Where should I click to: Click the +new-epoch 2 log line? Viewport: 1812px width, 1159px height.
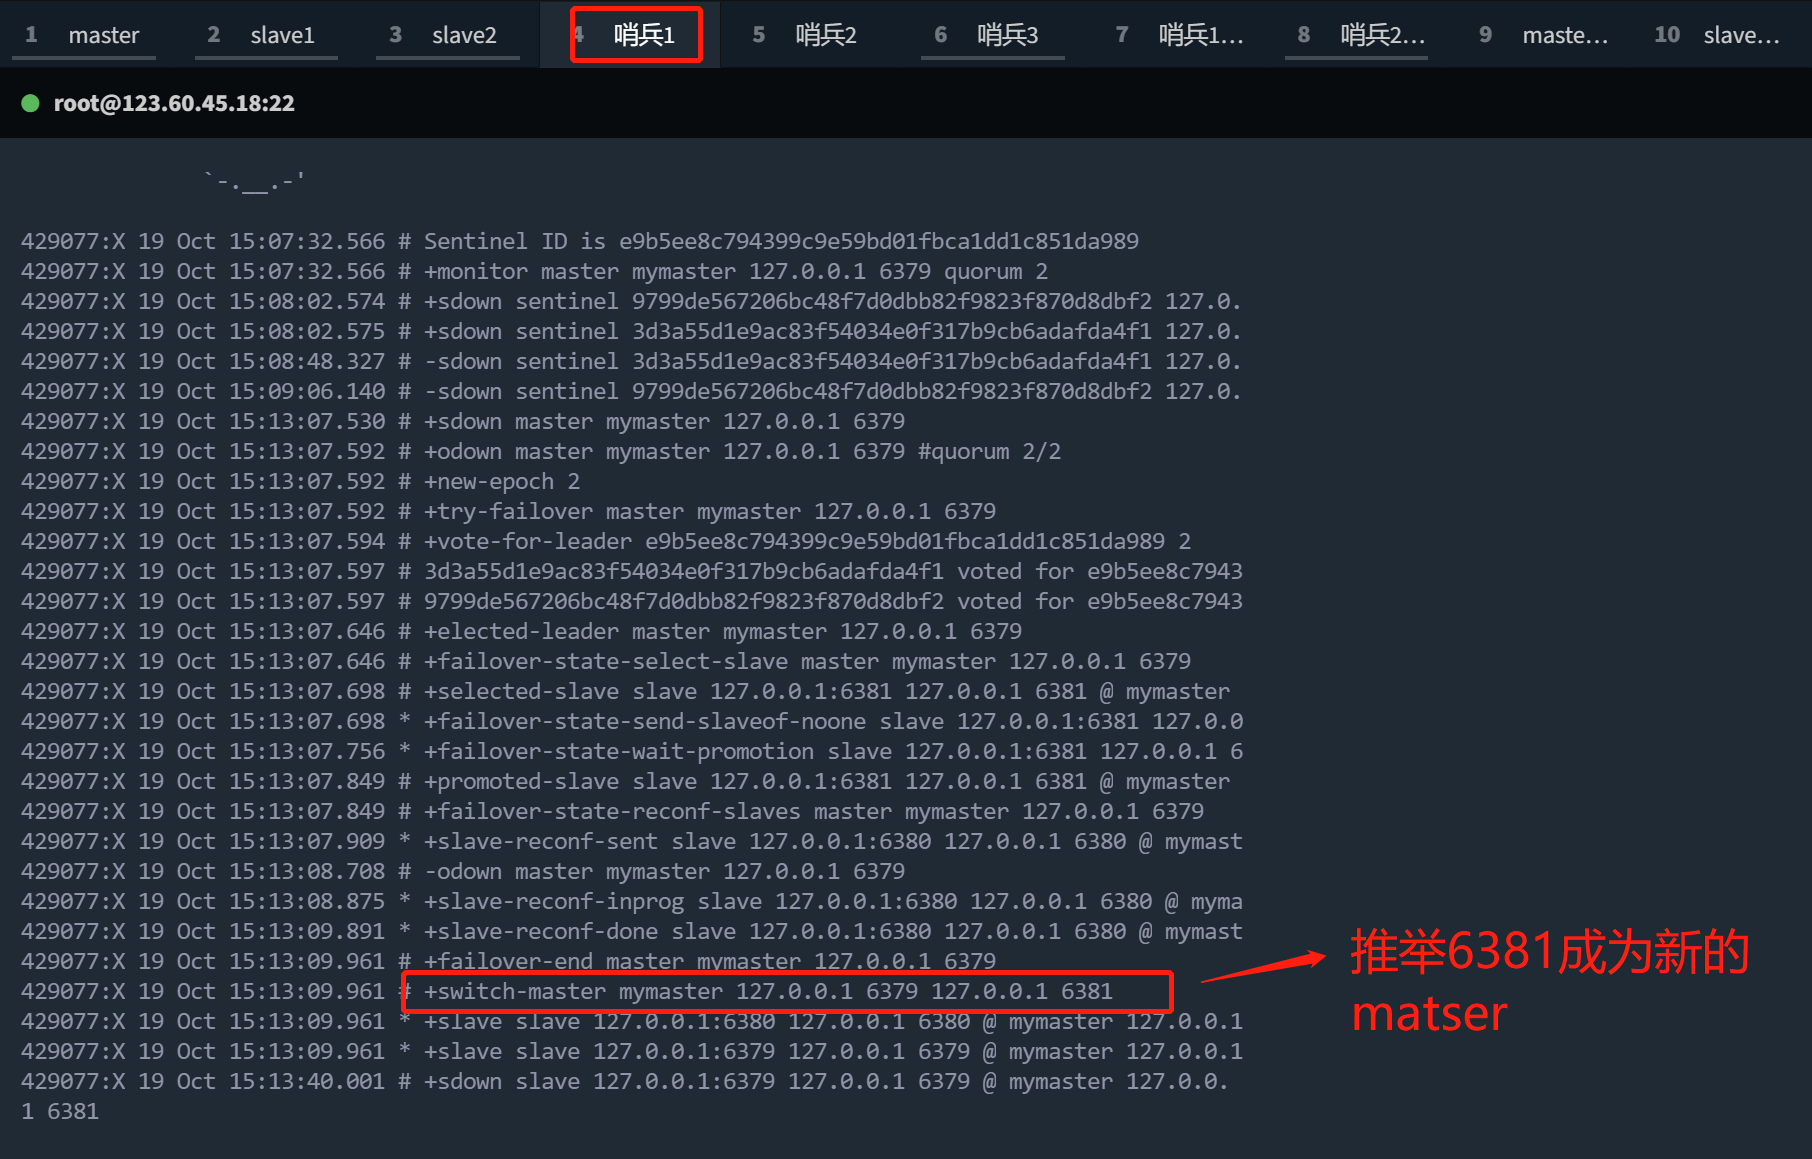click(501, 481)
